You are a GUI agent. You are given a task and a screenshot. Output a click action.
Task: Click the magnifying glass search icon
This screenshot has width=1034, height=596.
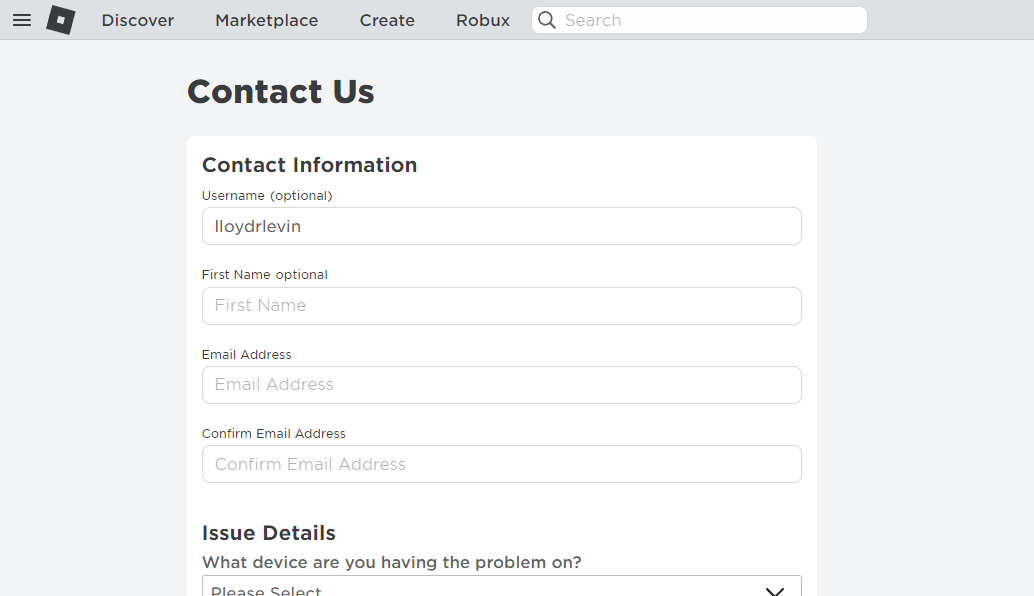coord(547,20)
